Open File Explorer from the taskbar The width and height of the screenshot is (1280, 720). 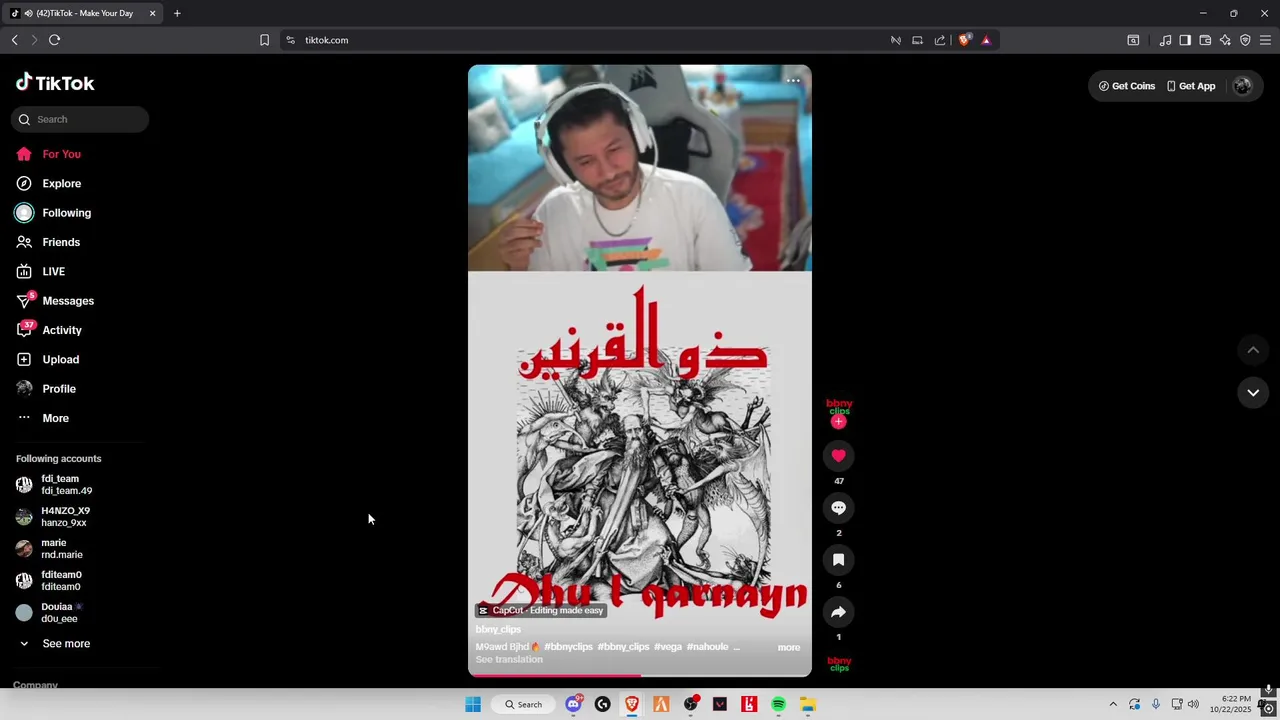807,705
